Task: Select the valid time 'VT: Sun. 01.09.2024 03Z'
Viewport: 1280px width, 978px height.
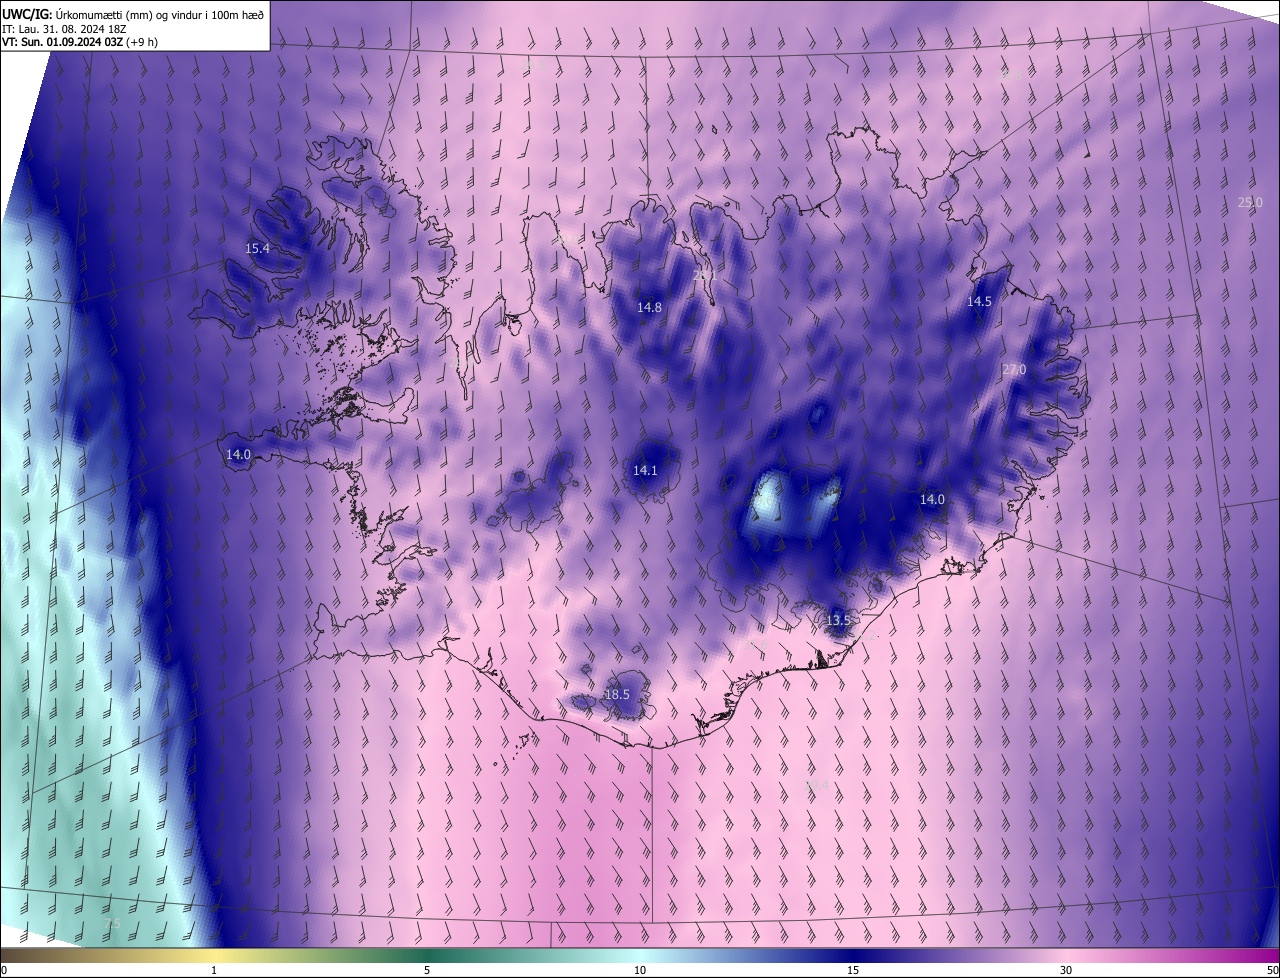Action: [x=62, y=42]
